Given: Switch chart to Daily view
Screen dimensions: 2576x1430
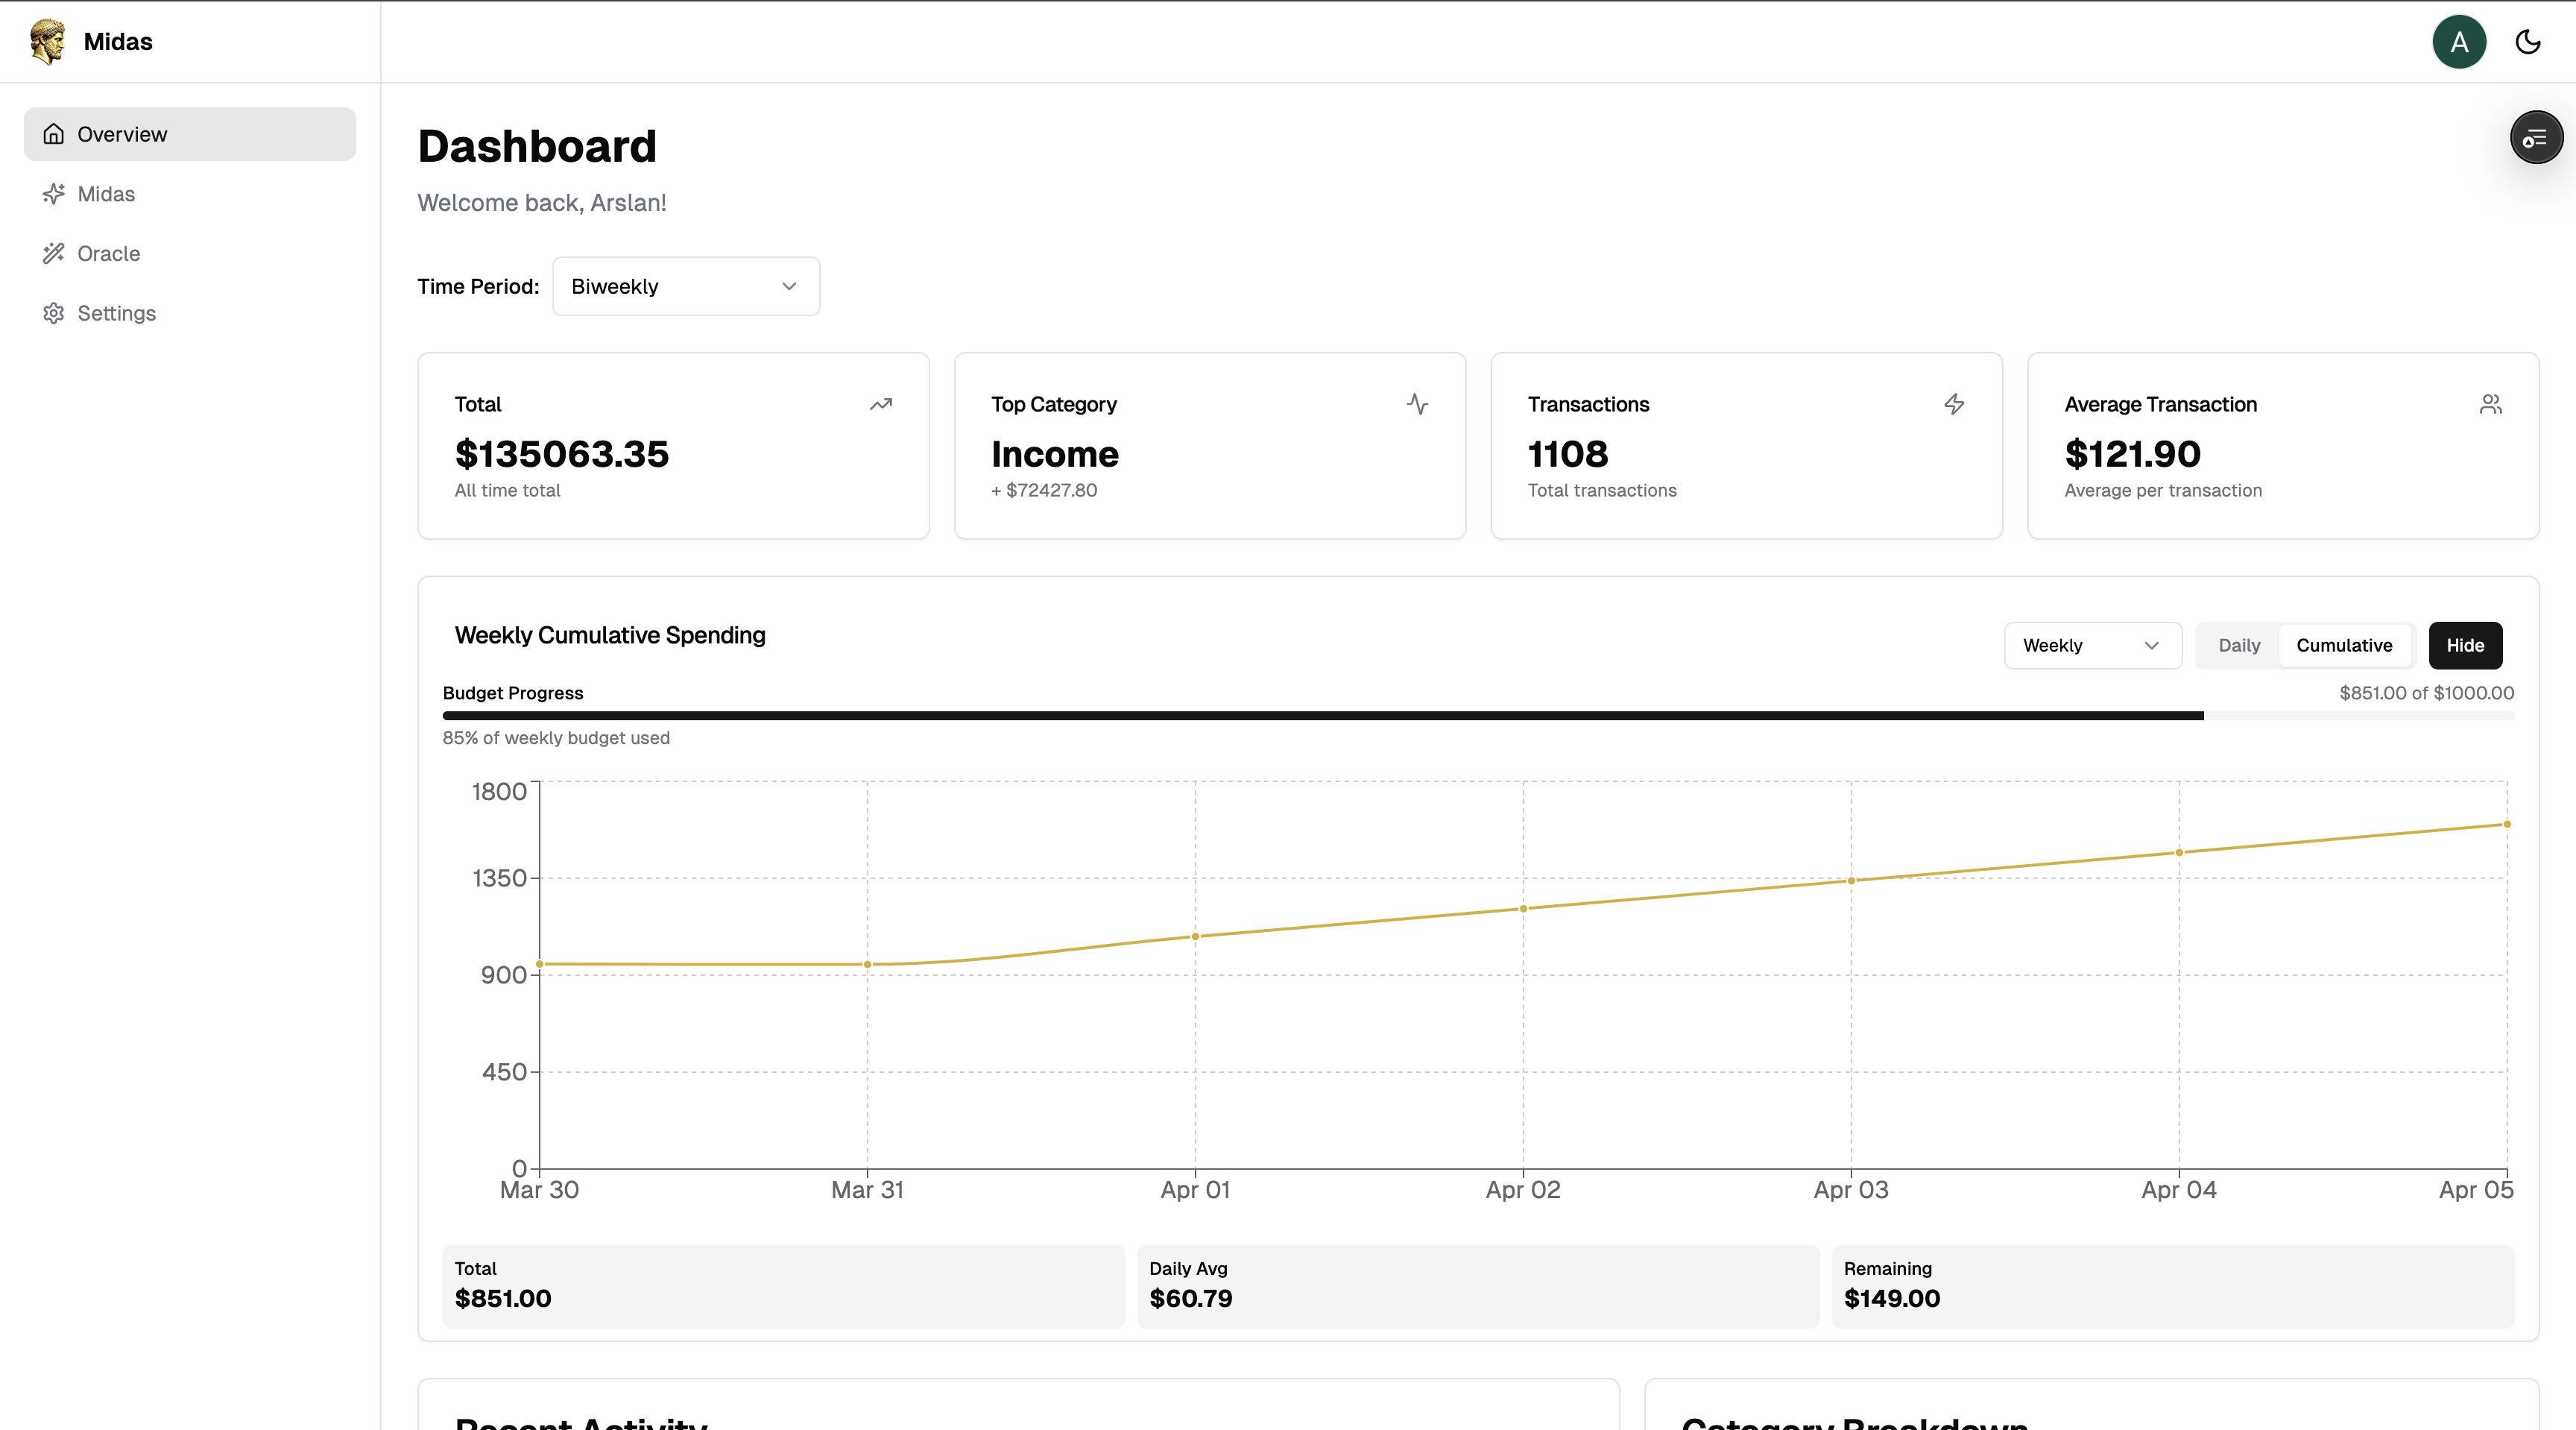Looking at the screenshot, I should [x=2238, y=645].
